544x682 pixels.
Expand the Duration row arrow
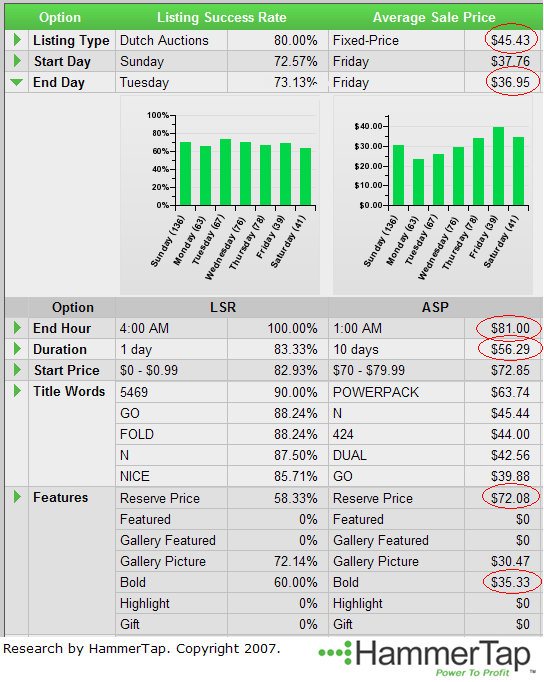(x=17, y=348)
